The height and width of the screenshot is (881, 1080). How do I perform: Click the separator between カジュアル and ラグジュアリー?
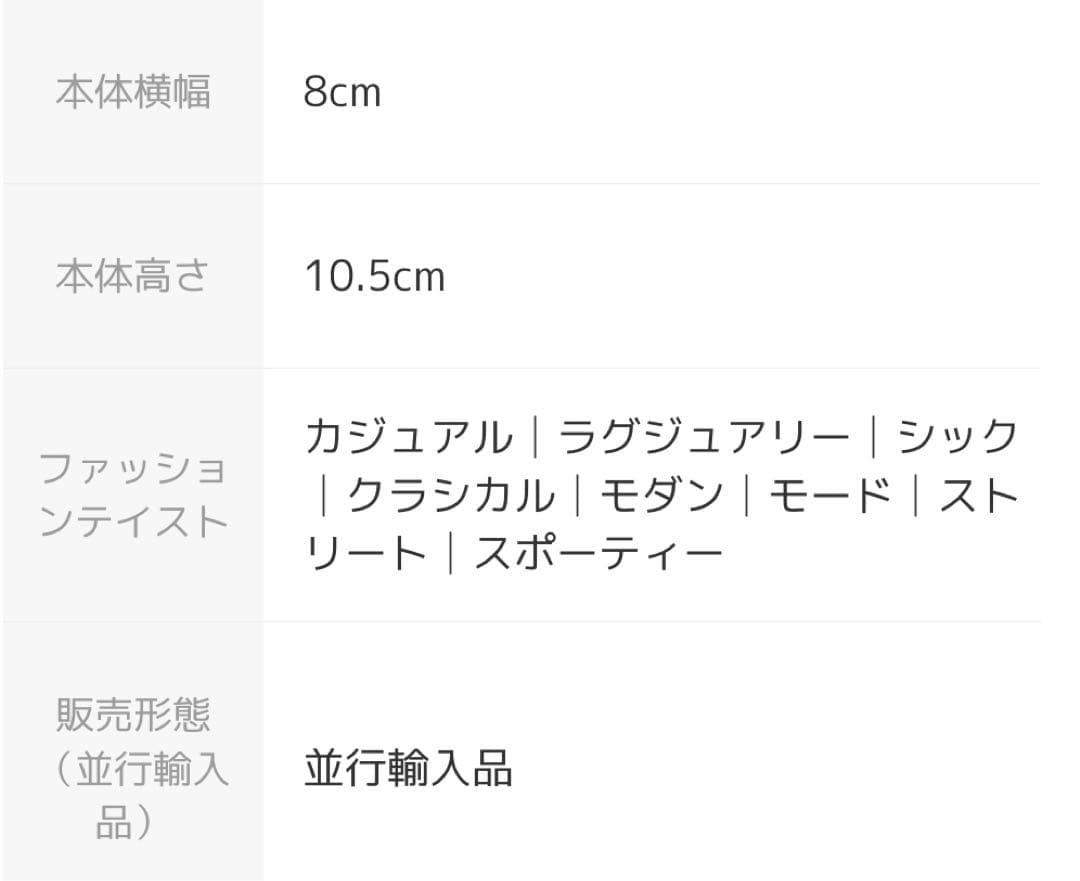pos(535,437)
